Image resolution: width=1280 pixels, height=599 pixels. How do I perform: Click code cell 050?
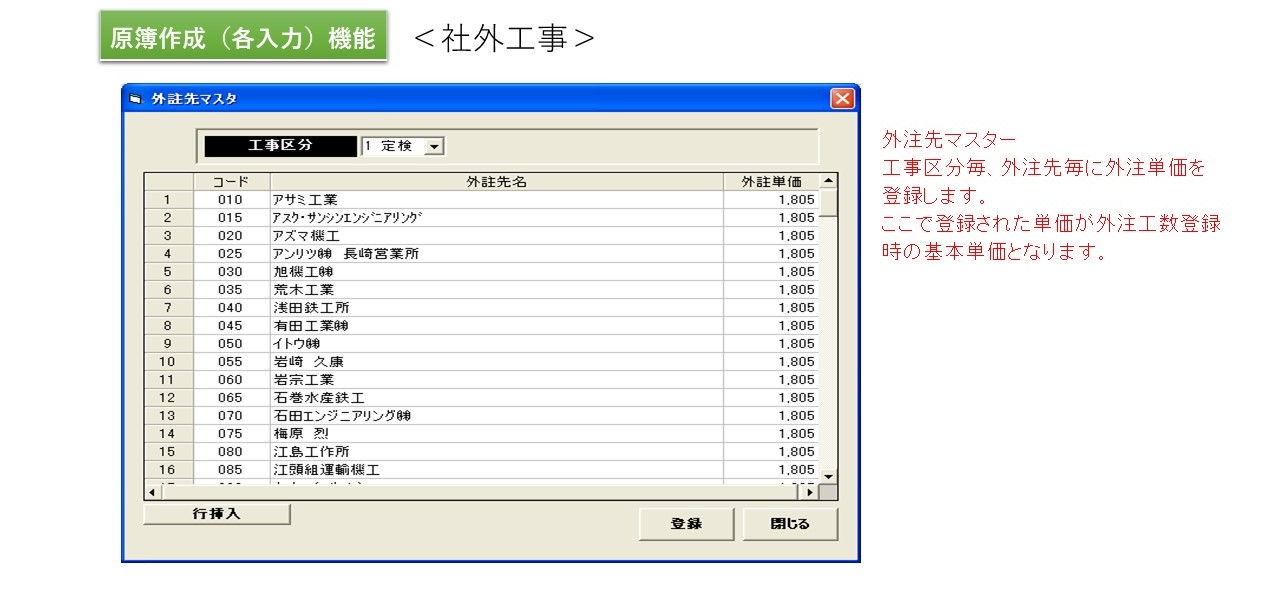[231, 344]
